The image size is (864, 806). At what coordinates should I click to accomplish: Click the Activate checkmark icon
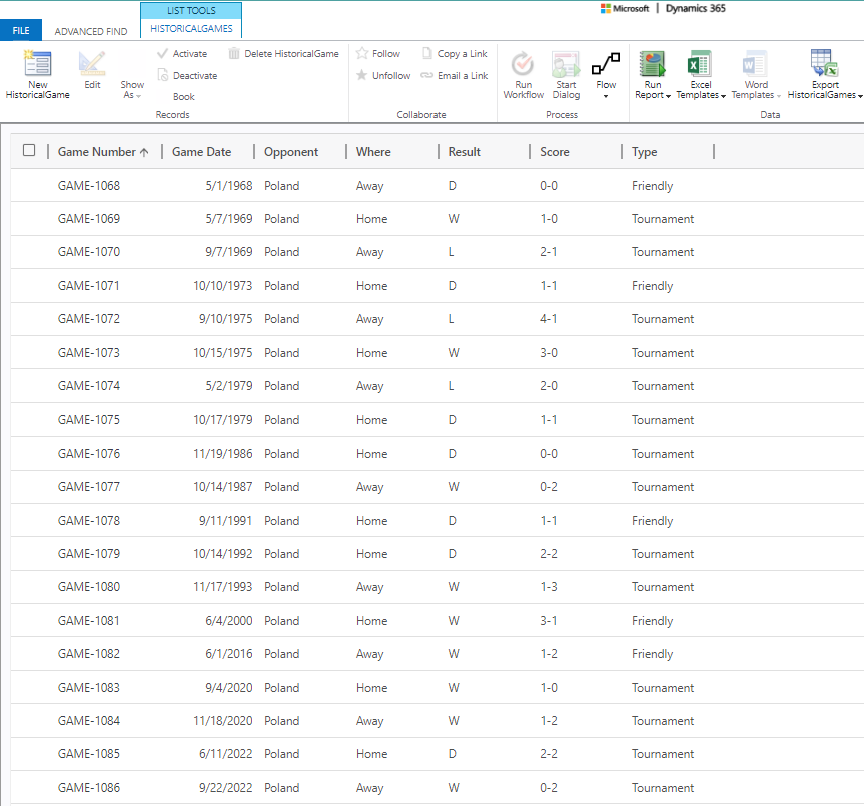[162, 53]
